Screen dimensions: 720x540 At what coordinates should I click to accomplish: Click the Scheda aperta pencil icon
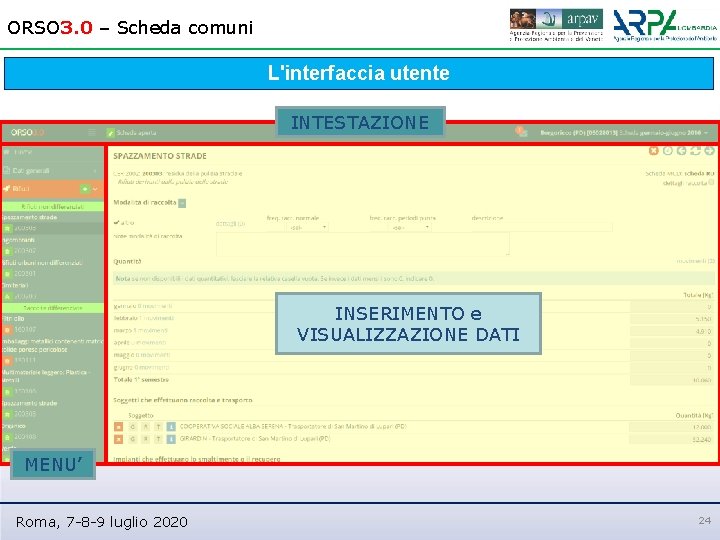[x=110, y=133]
